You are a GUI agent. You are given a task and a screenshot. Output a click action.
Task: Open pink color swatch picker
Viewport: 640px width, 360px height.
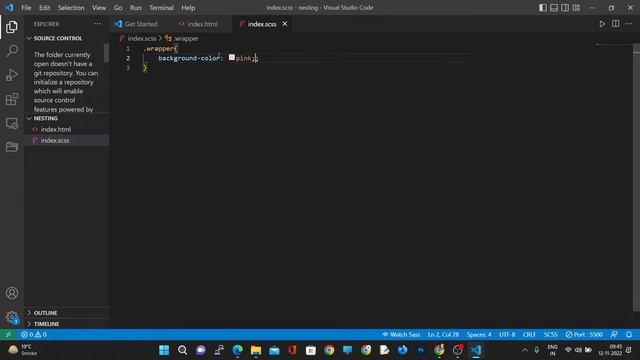231,58
